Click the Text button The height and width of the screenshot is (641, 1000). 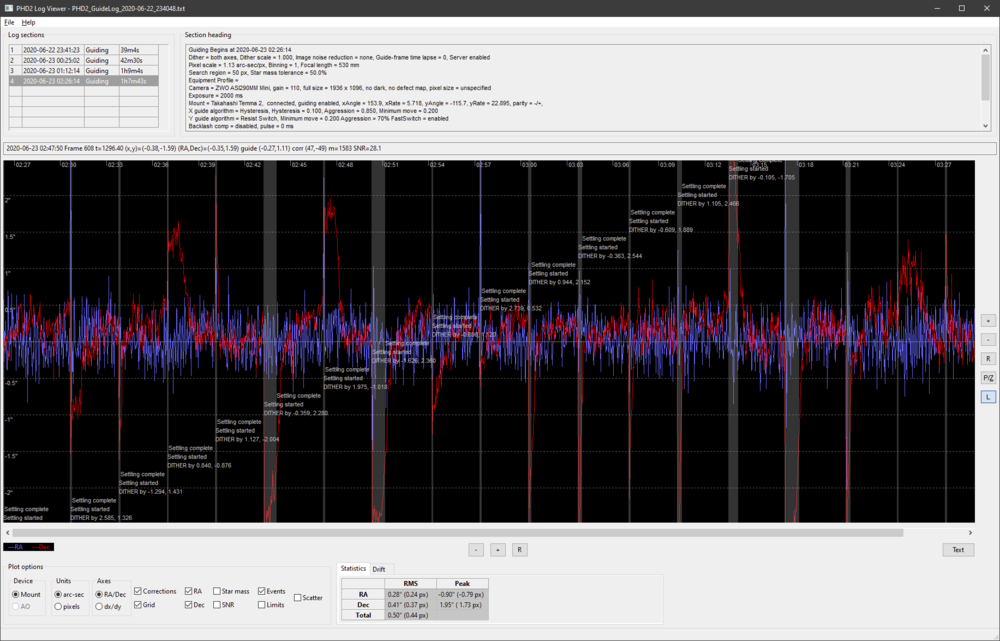[958, 550]
